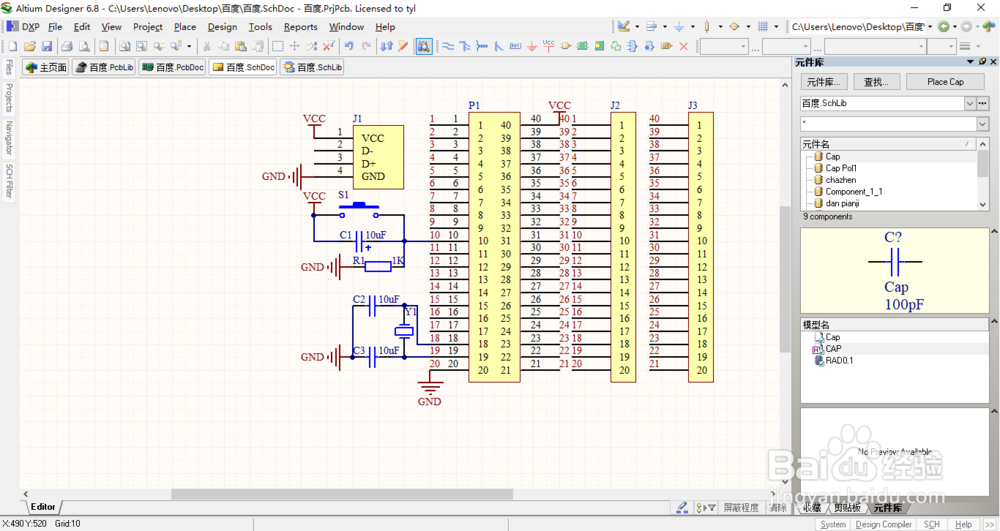Click the Clear filter icon with red X
Screen dimensions: 1000x531
coord(328,46)
